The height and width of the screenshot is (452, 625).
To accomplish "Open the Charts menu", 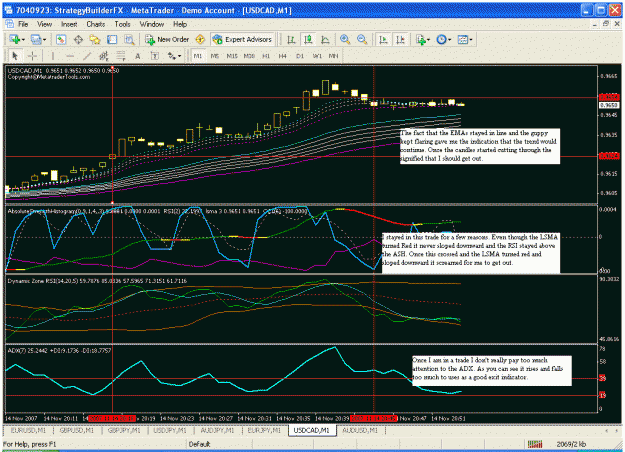I will tap(96, 24).
